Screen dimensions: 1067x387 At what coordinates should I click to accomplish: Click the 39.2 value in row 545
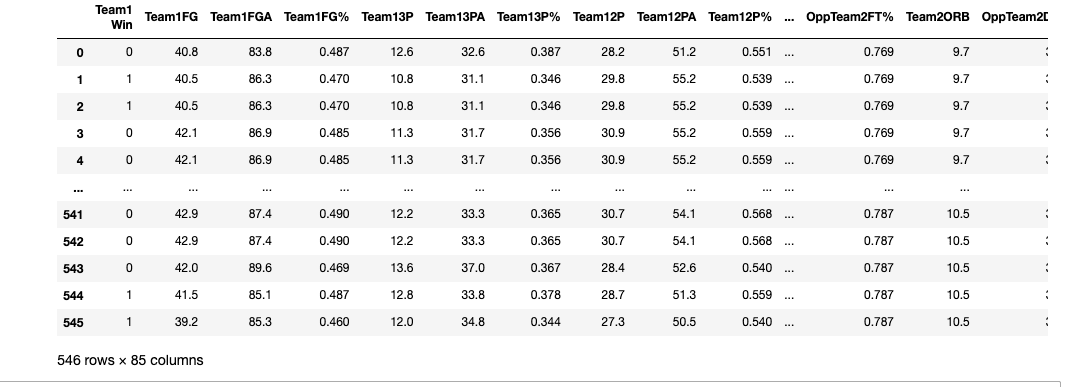click(186, 322)
